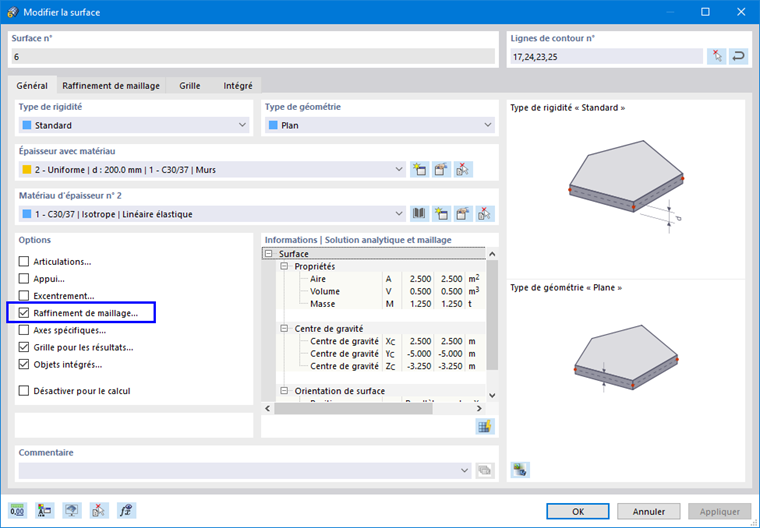Click information panel scroll-up arrow
Viewport: 760px width, 528px height.
(492, 254)
